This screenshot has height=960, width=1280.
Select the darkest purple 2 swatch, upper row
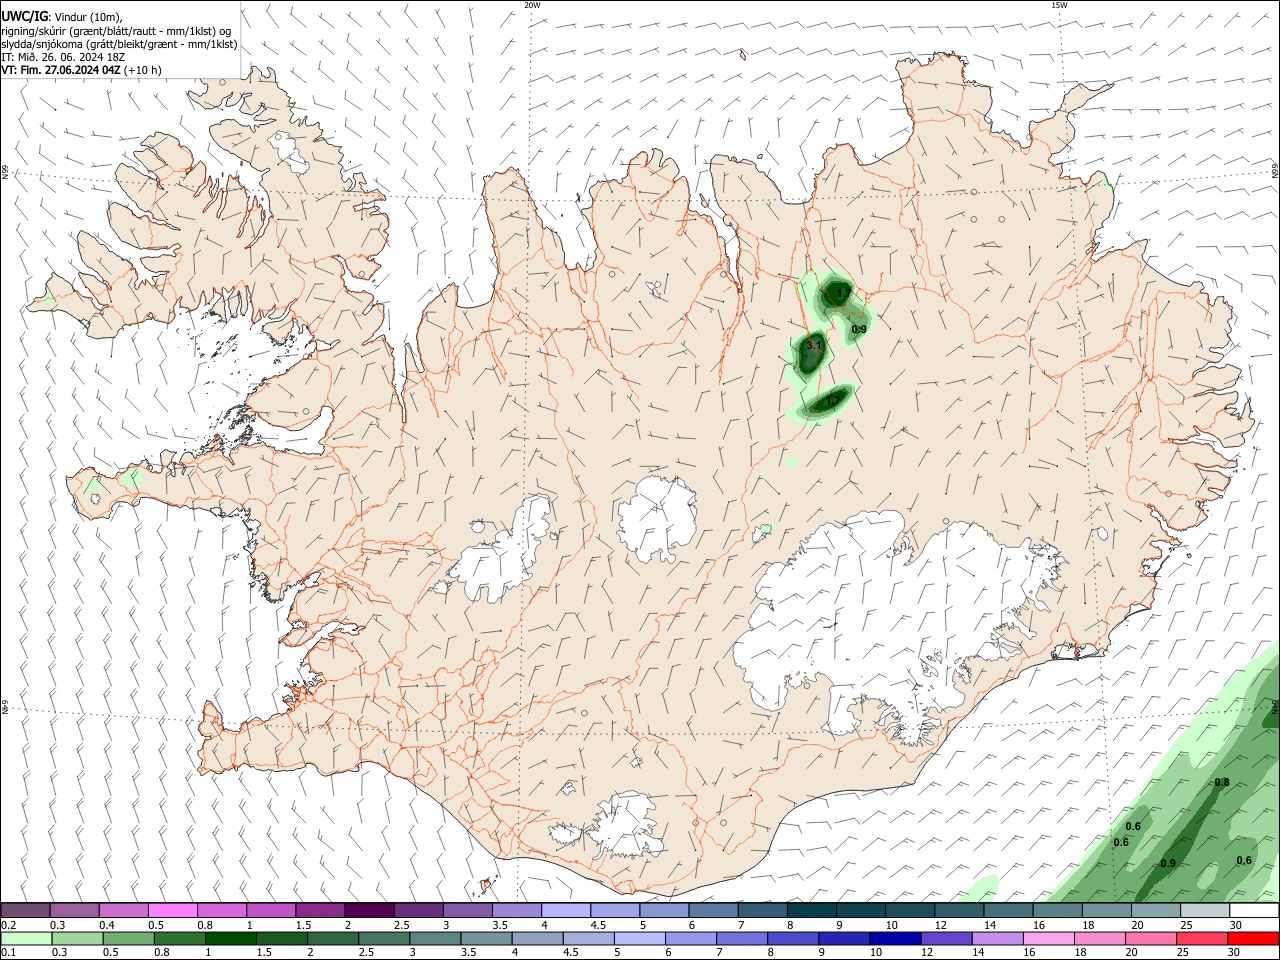(369, 910)
